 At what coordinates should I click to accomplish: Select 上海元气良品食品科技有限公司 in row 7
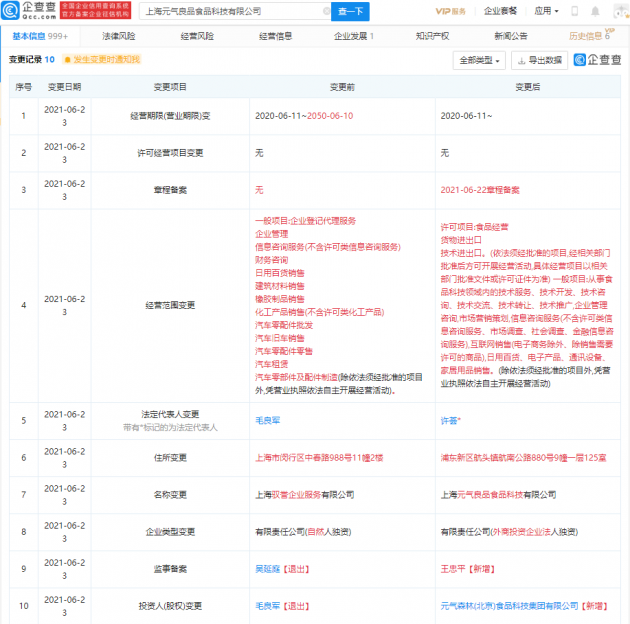click(498, 495)
